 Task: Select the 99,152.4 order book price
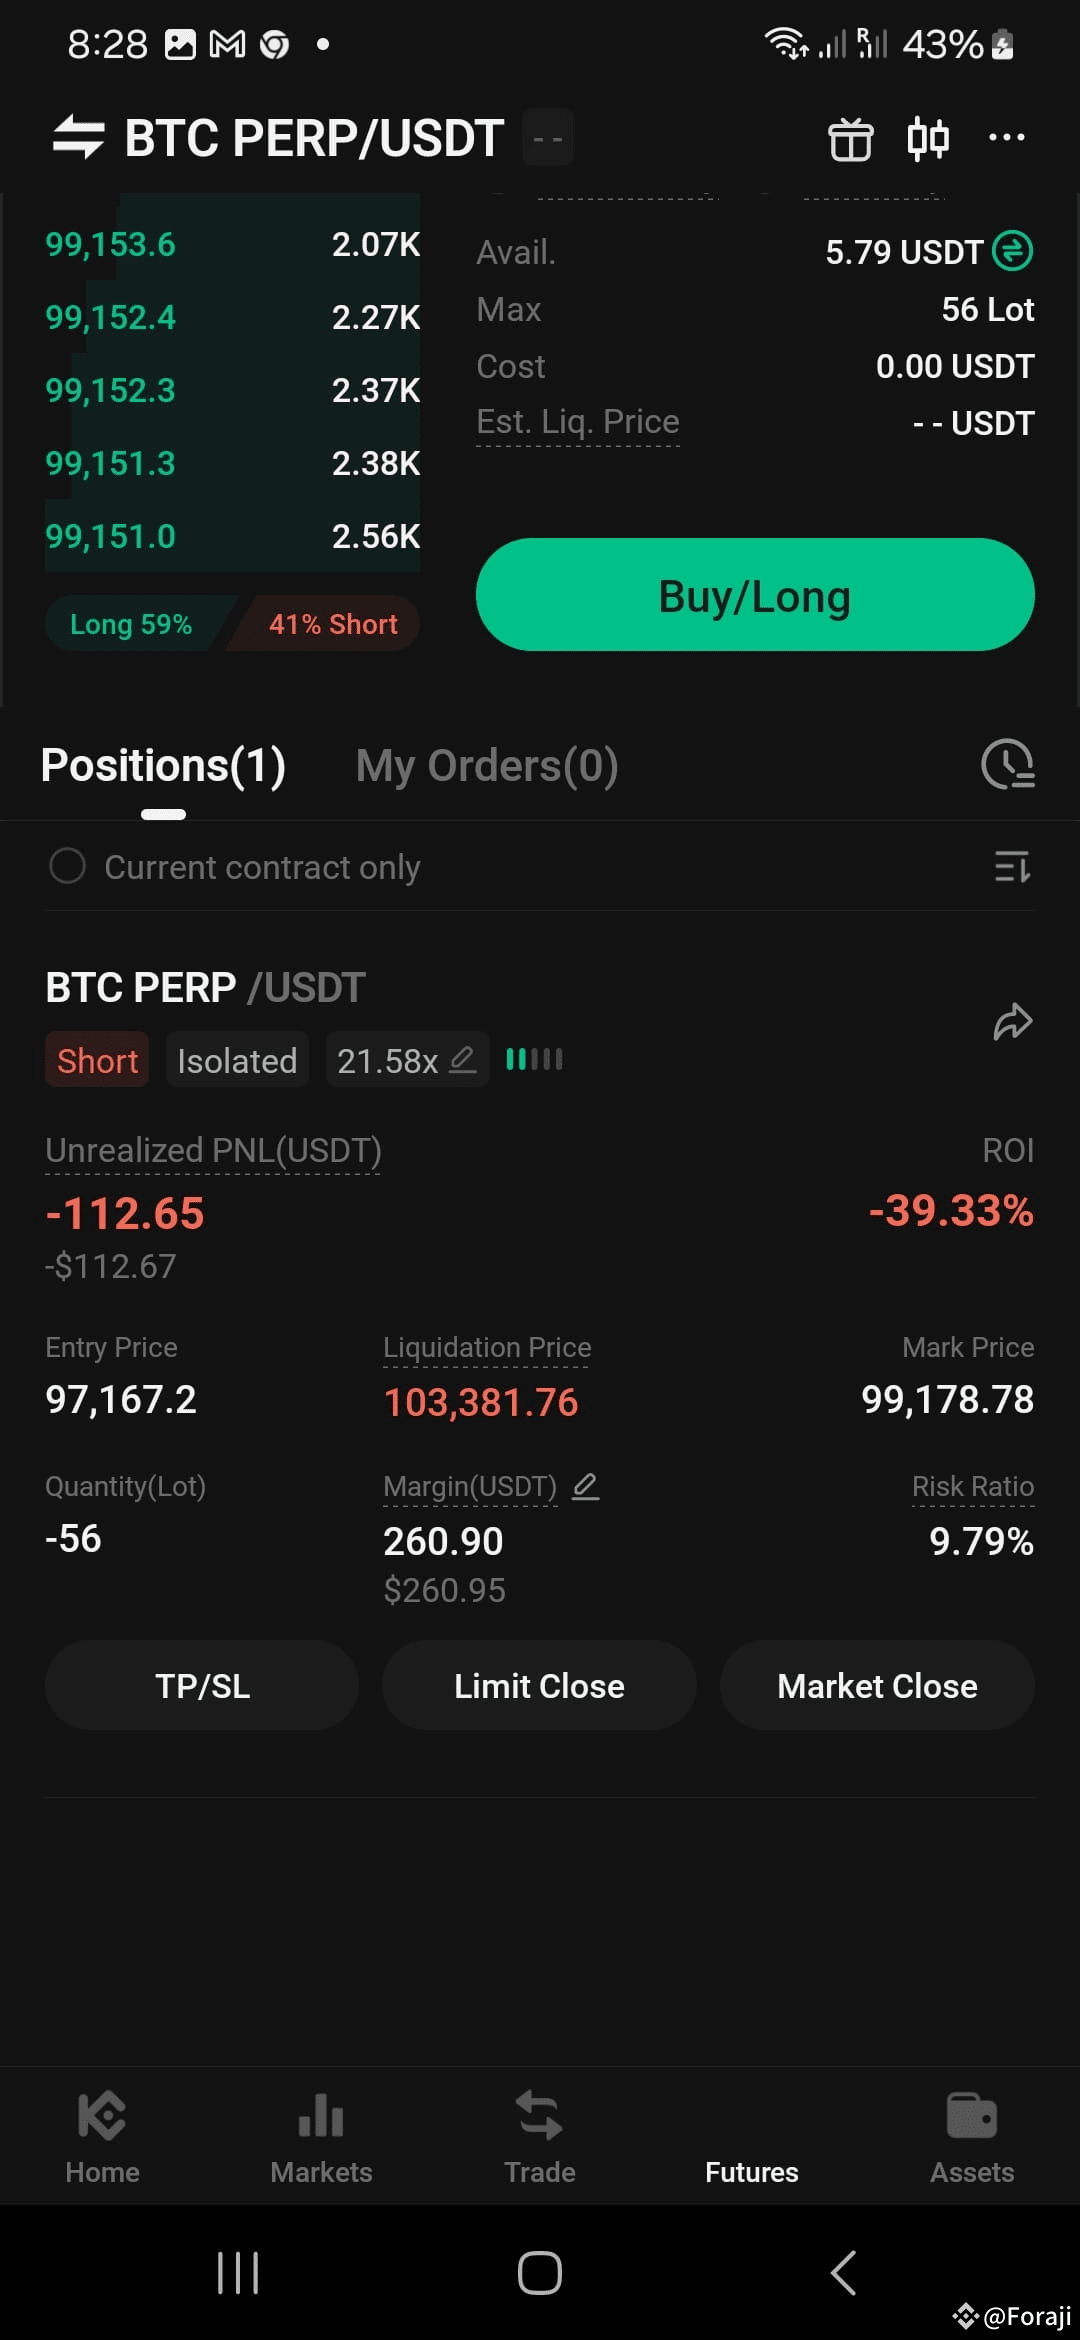110,317
